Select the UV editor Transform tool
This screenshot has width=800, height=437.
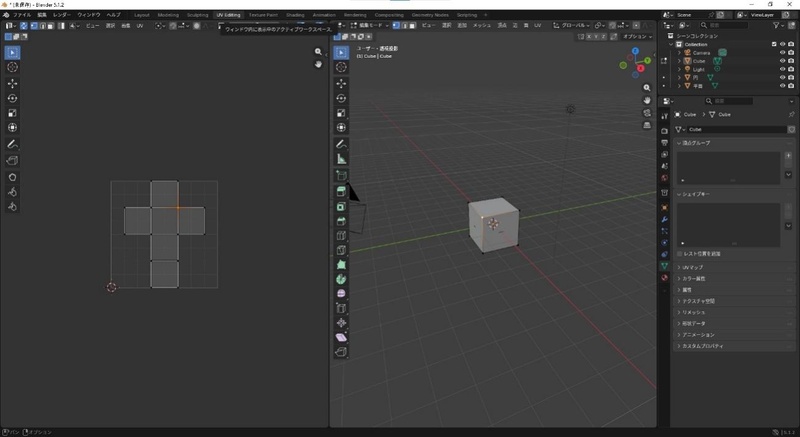click(x=12, y=127)
